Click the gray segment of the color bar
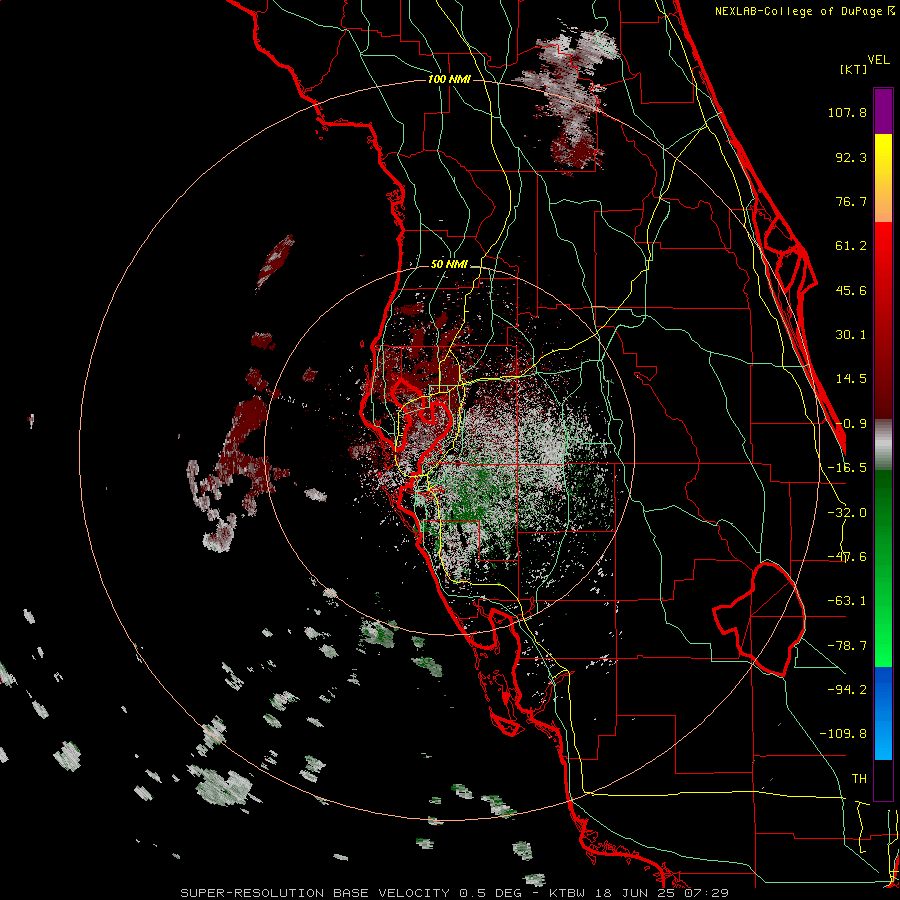 click(x=883, y=445)
